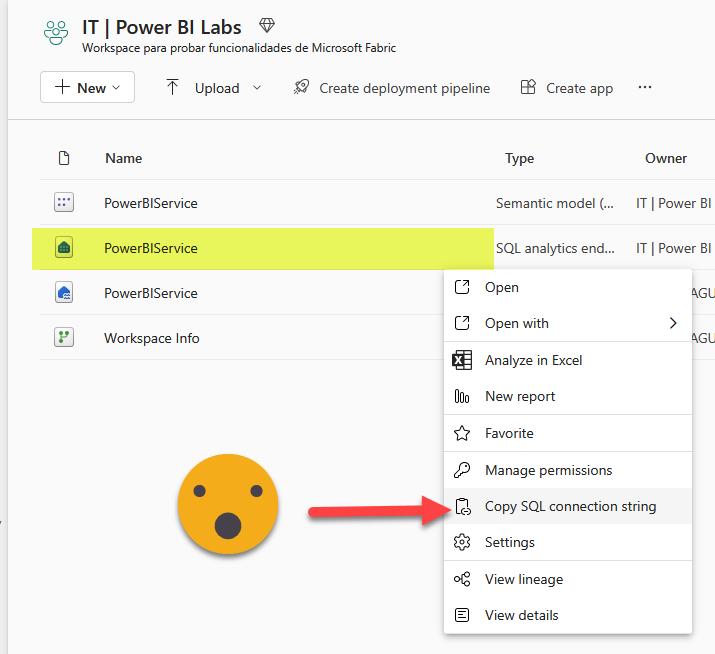Choose Copy SQL connection string
Screen dimensions: 715x654
coord(570,506)
